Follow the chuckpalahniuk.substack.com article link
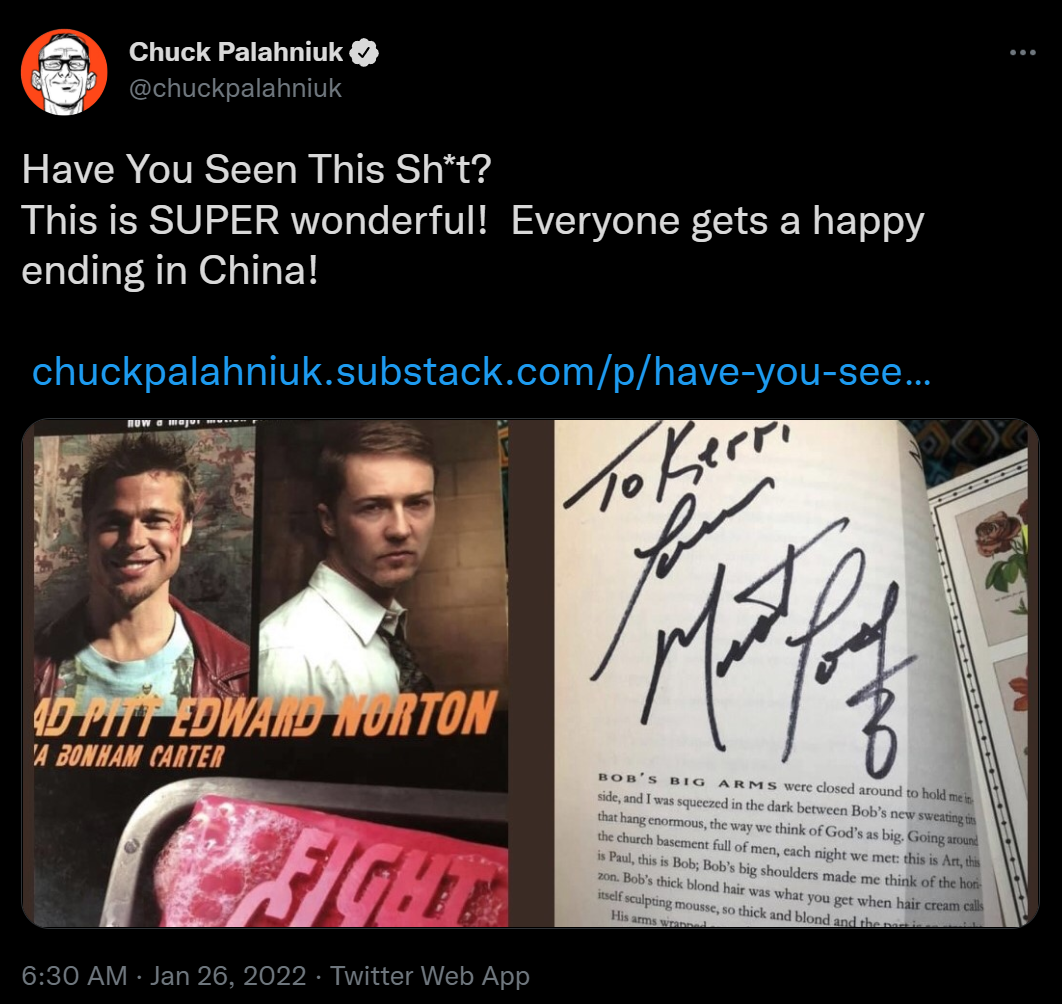 (482, 371)
